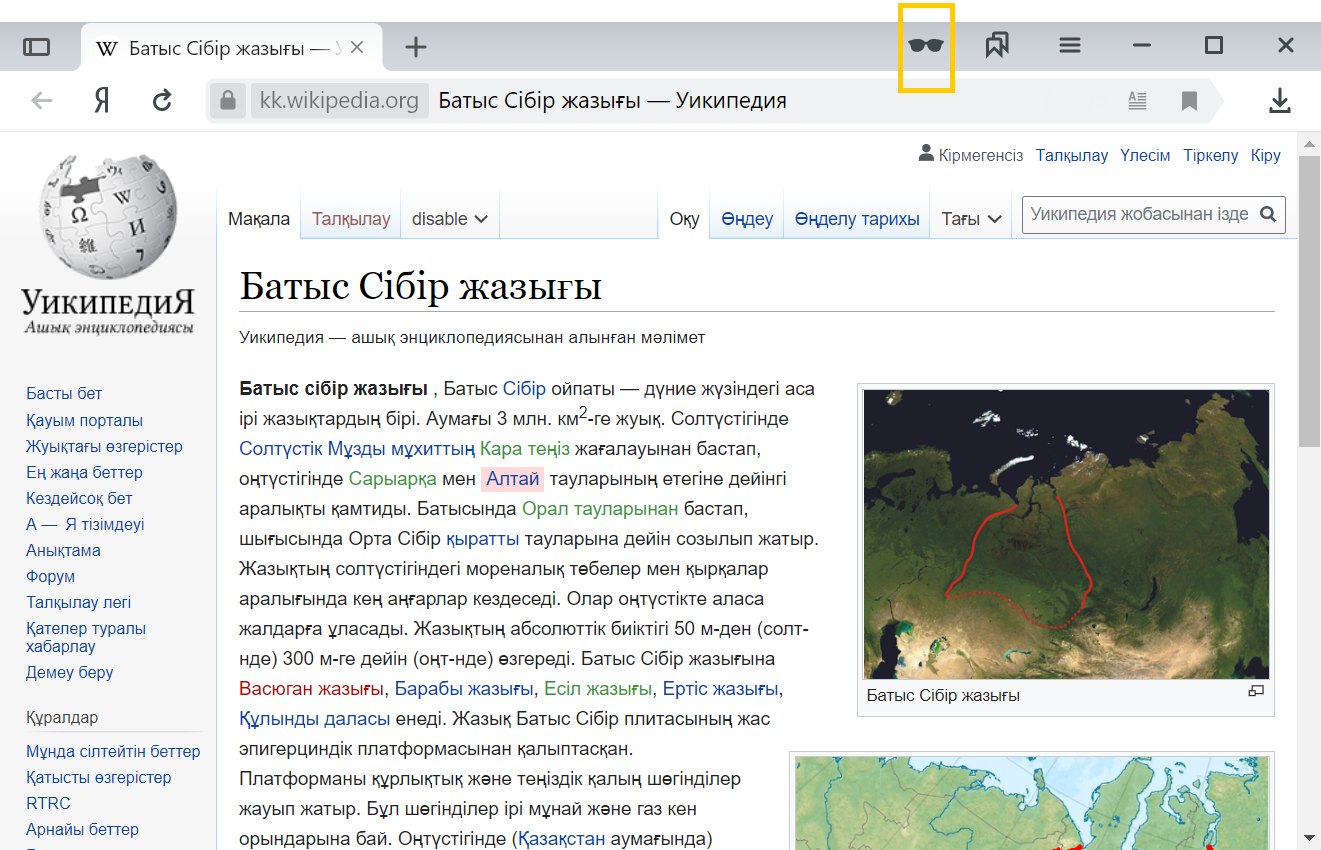
Task: Follow the Ертіс жазығы link
Action: point(720,689)
